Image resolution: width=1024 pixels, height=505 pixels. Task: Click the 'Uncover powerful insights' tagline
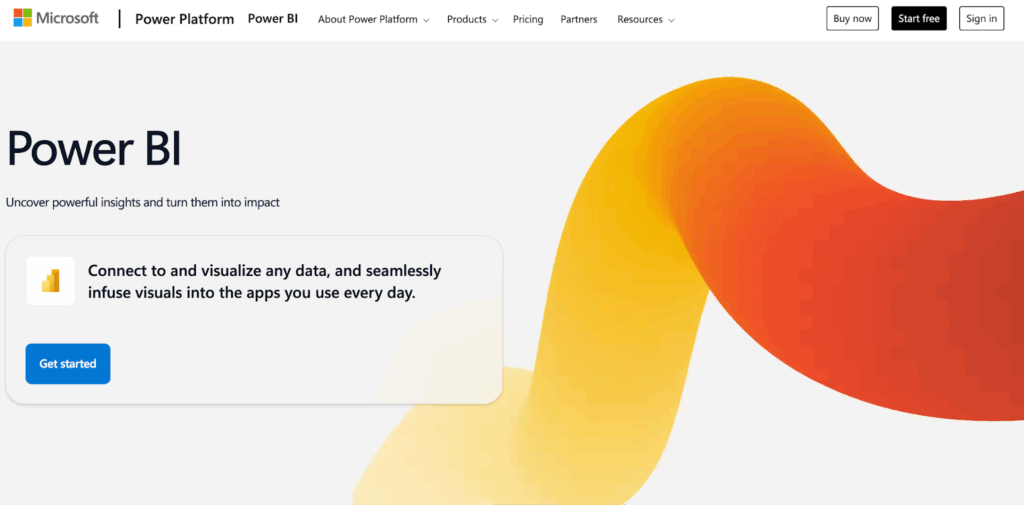[x=143, y=202]
